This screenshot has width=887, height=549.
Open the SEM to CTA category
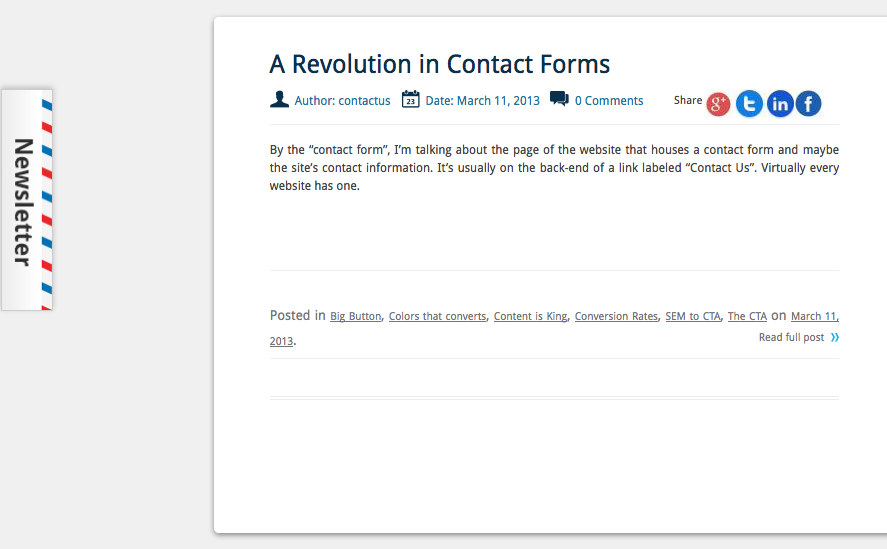tap(693, 316)
